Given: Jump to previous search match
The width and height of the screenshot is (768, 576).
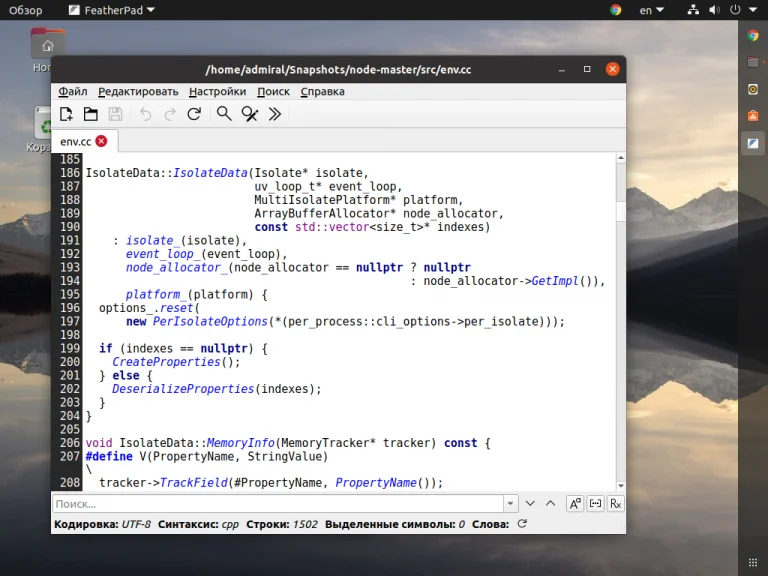Looking at the screenshot, I should click(x=549, y=503).
